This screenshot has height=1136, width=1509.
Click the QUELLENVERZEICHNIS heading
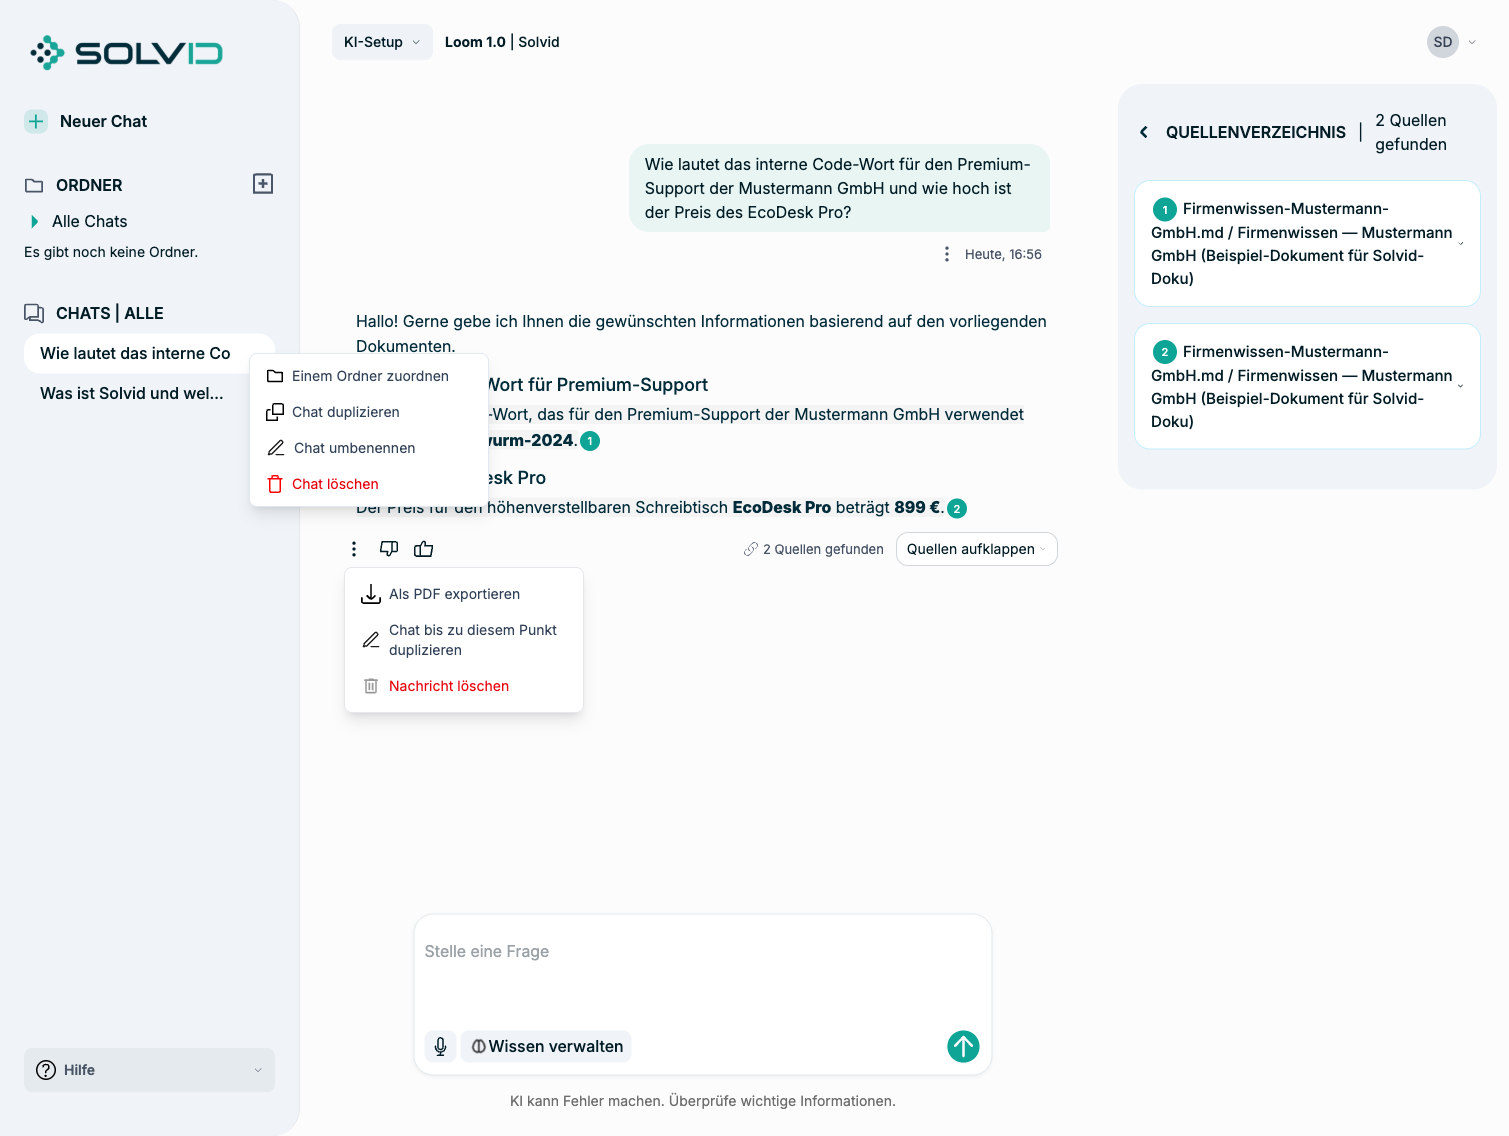[x=1256, y=132]
